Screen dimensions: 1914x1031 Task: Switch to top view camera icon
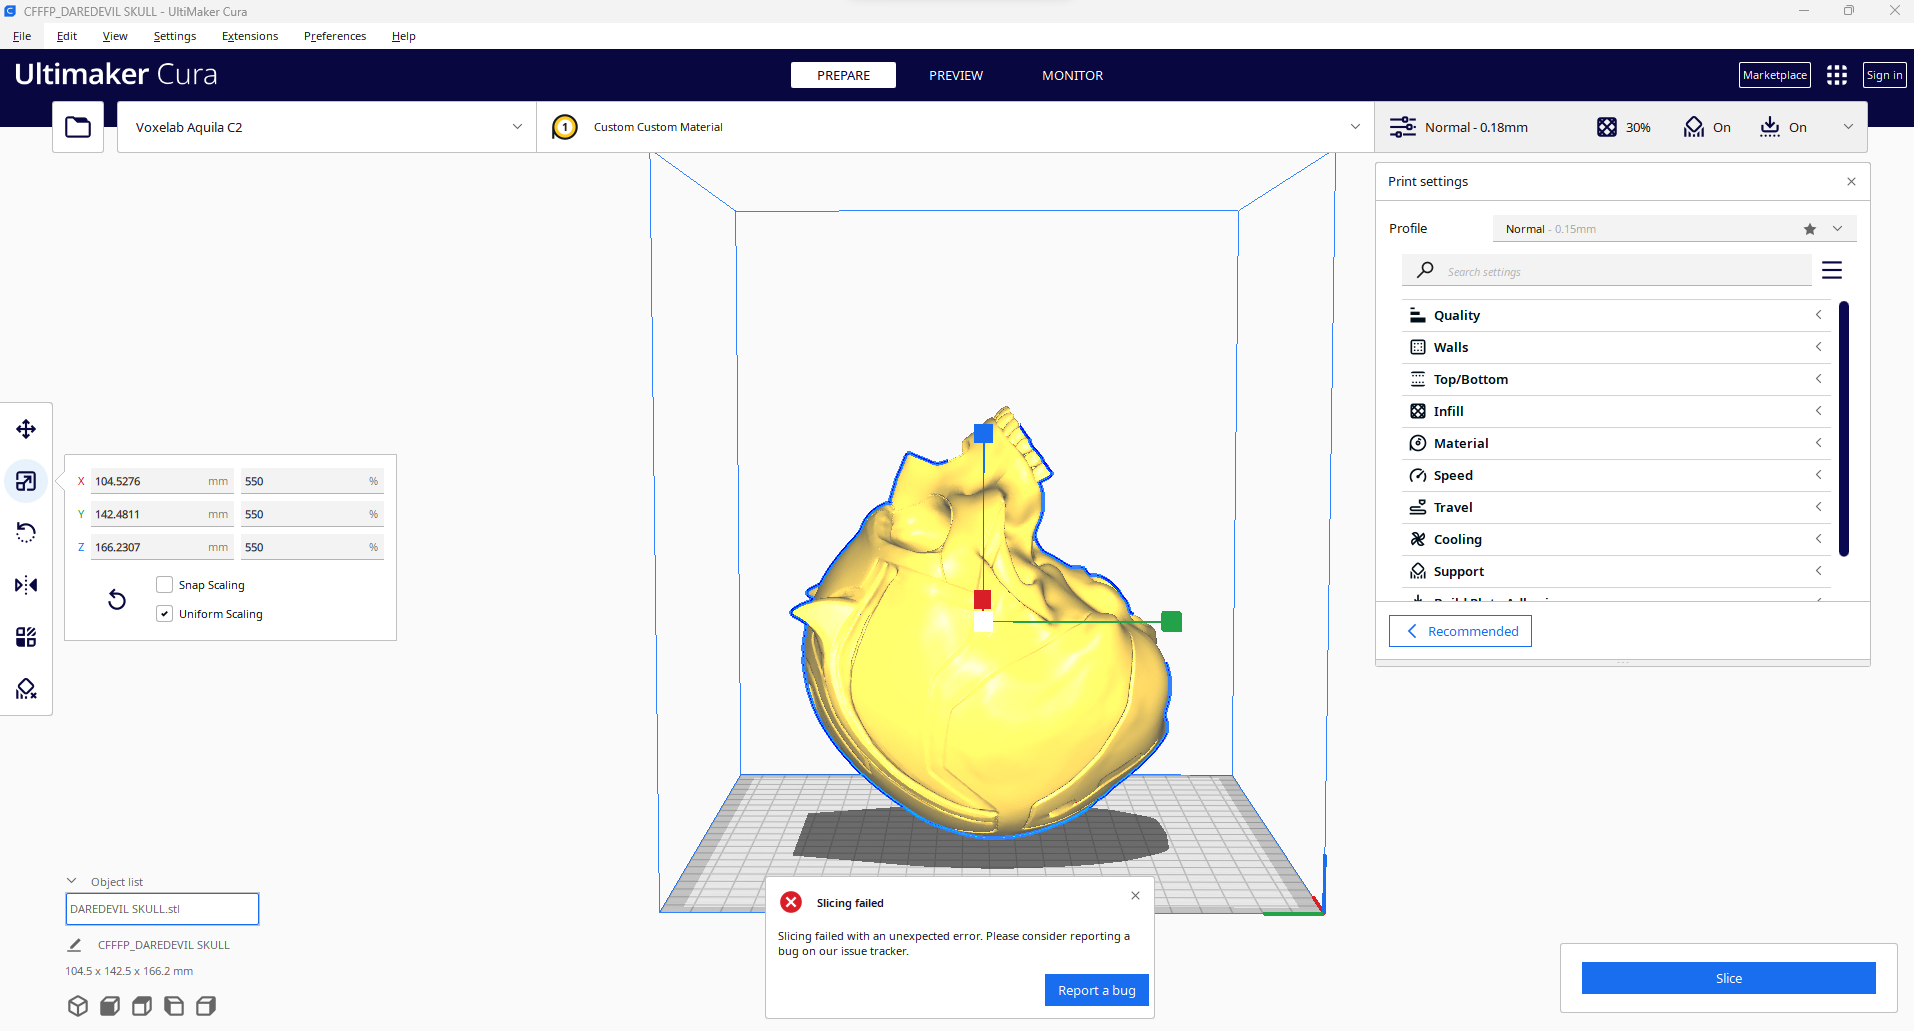pyautogui.click(x=142, y=1006)
